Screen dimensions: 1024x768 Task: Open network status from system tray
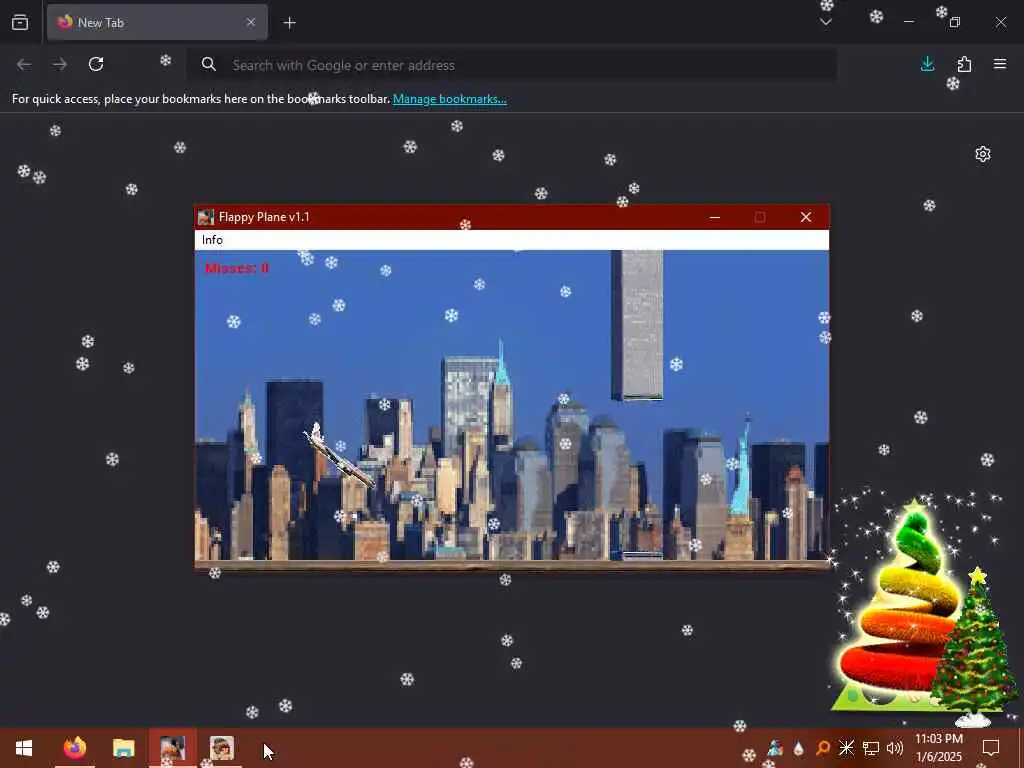coord(871,748)
